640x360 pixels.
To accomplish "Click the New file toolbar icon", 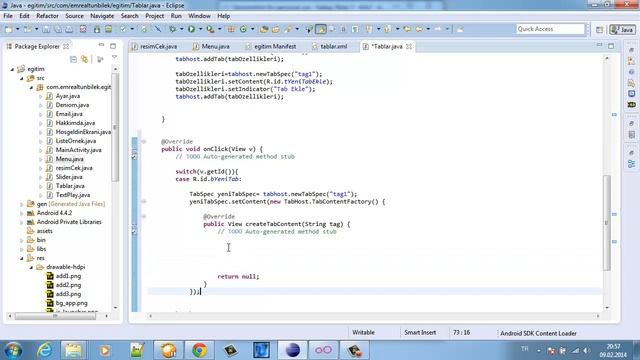I will [9, 29].
